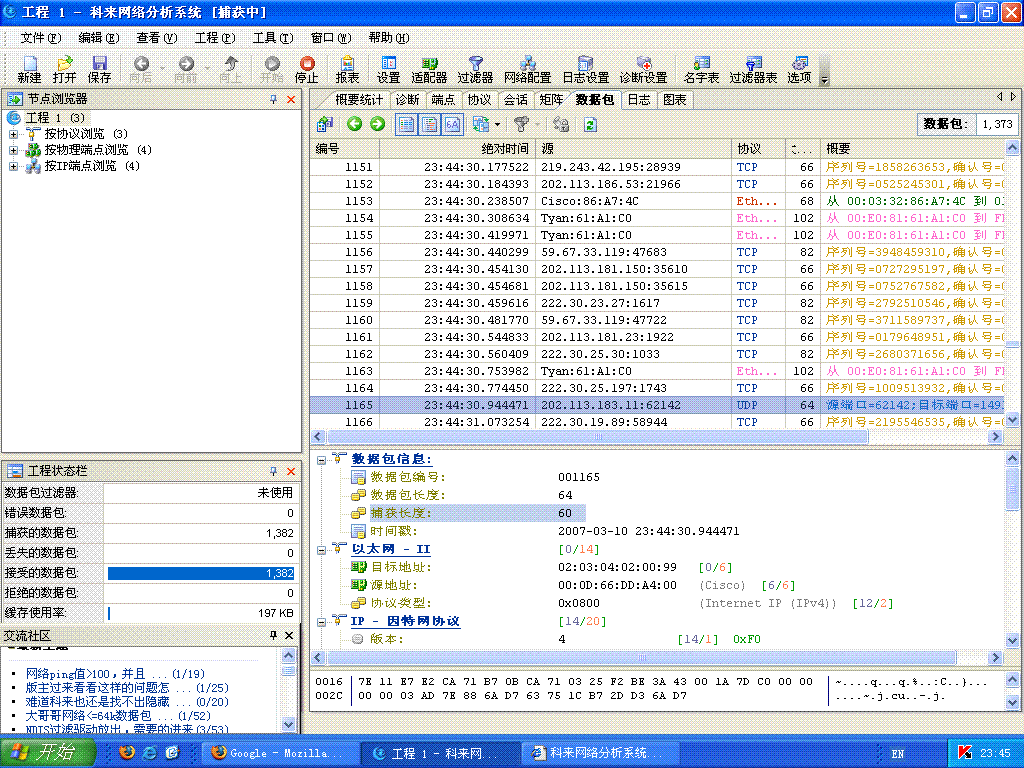Switch to the 矩阵 tab
This screenshot has width=1024, height=768.
pos(551,100)
